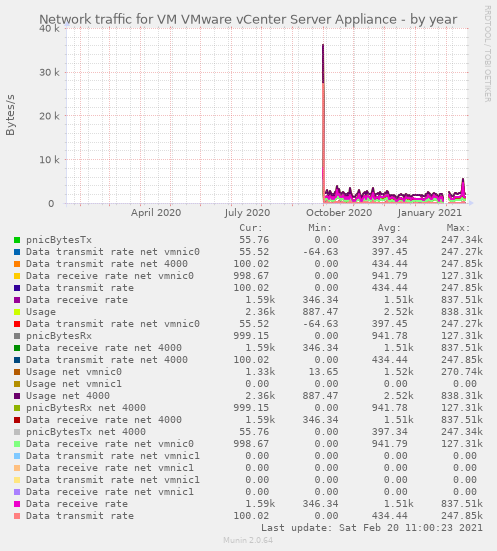Click the orange swatch for Data transmit rate net 4000
The width and height of the screenshot is (497, 551).
17,264
